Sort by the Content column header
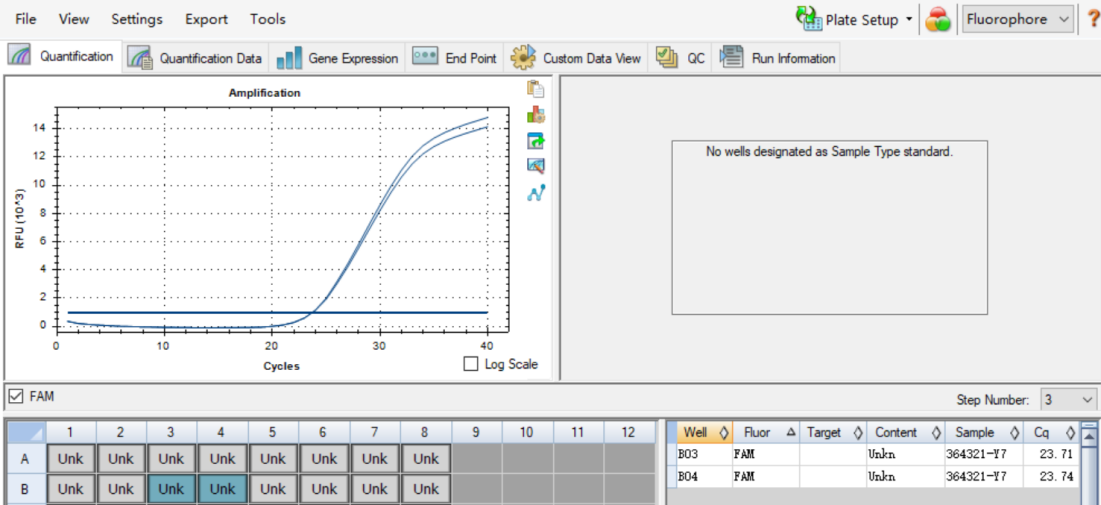The width and height of the screenshot is (1101, 505). pos(906,433)
